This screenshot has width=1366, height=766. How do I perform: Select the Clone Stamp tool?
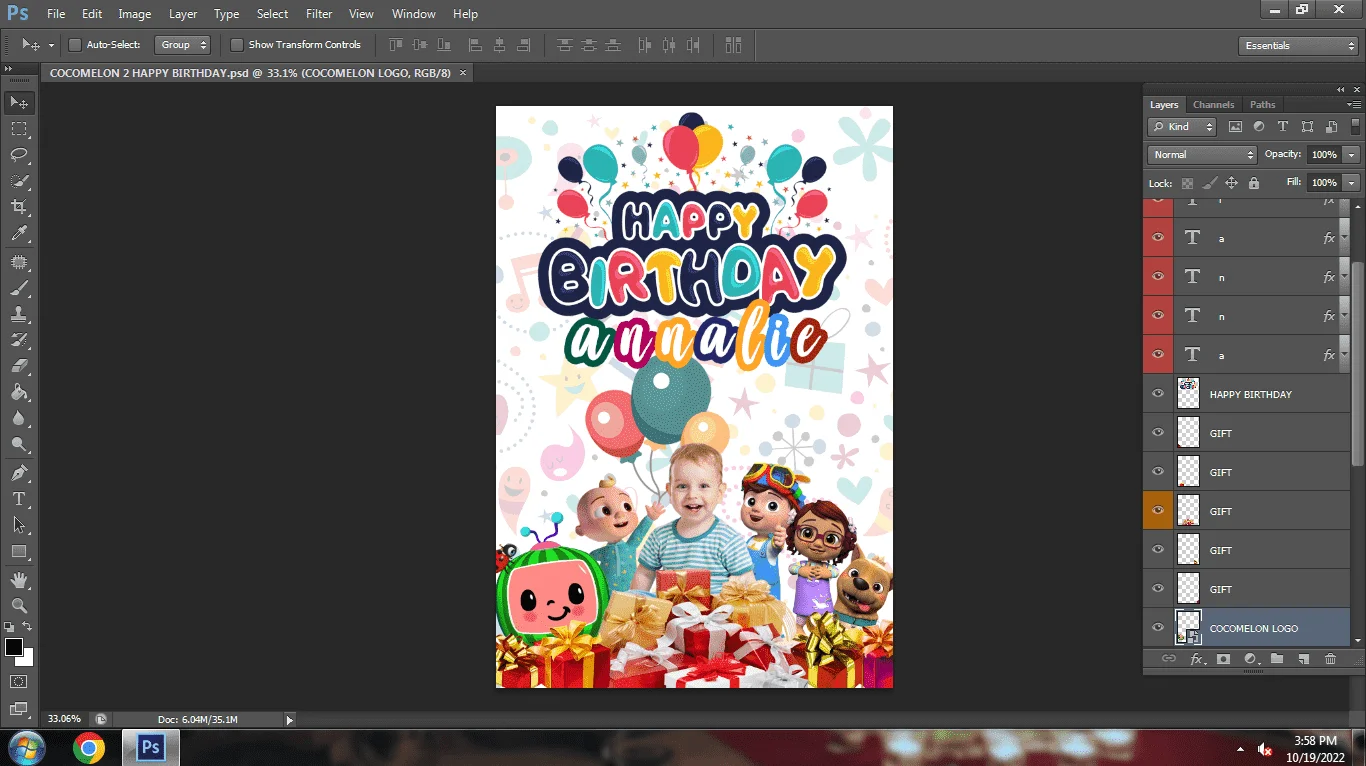tap(19, 314)
